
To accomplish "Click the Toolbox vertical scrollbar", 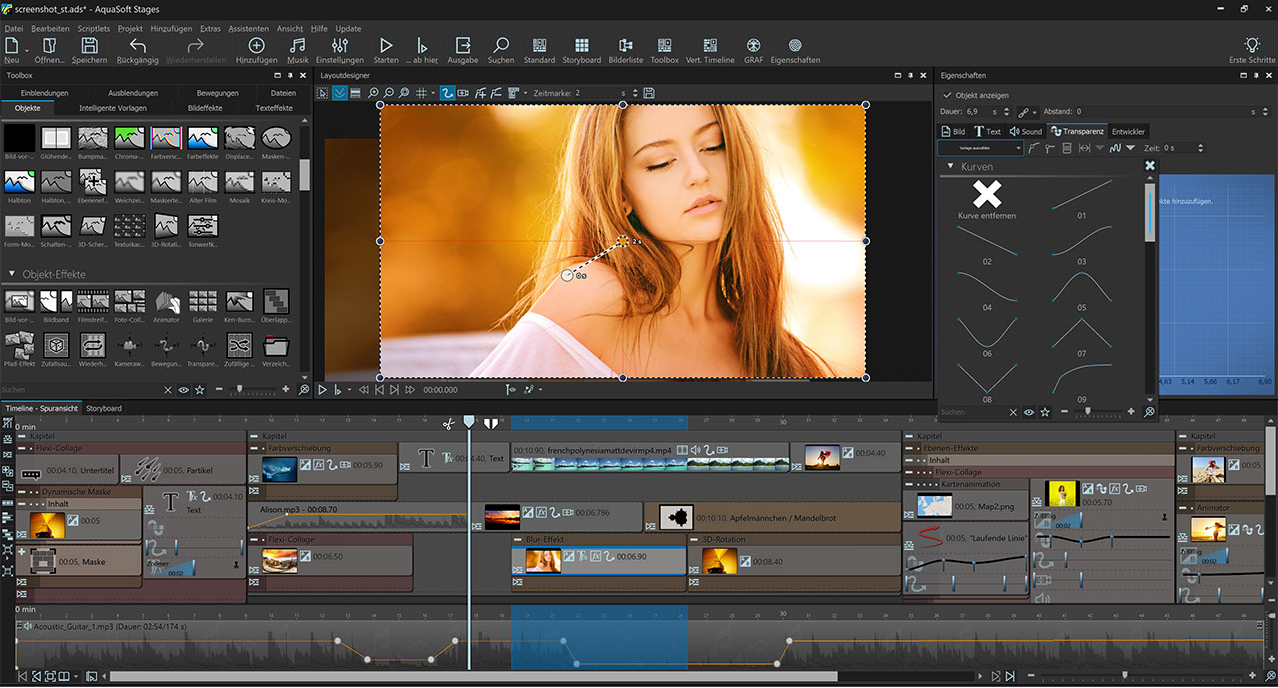I will click(x=305, y=173).
